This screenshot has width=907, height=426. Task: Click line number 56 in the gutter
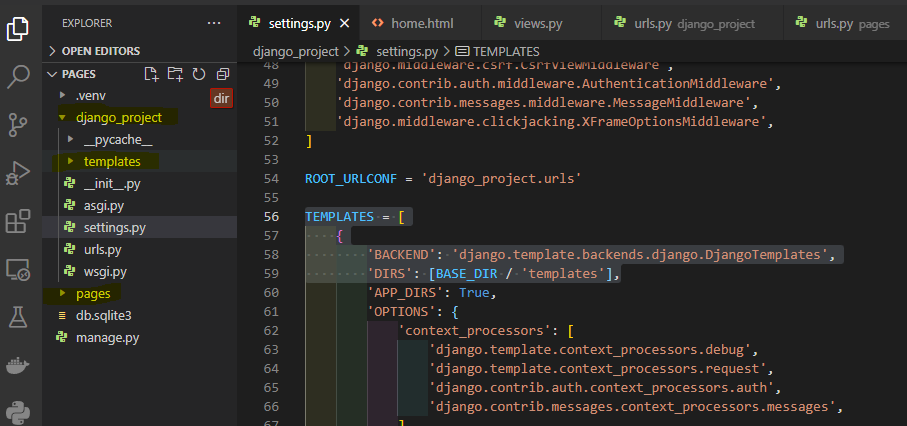(271, 216)
